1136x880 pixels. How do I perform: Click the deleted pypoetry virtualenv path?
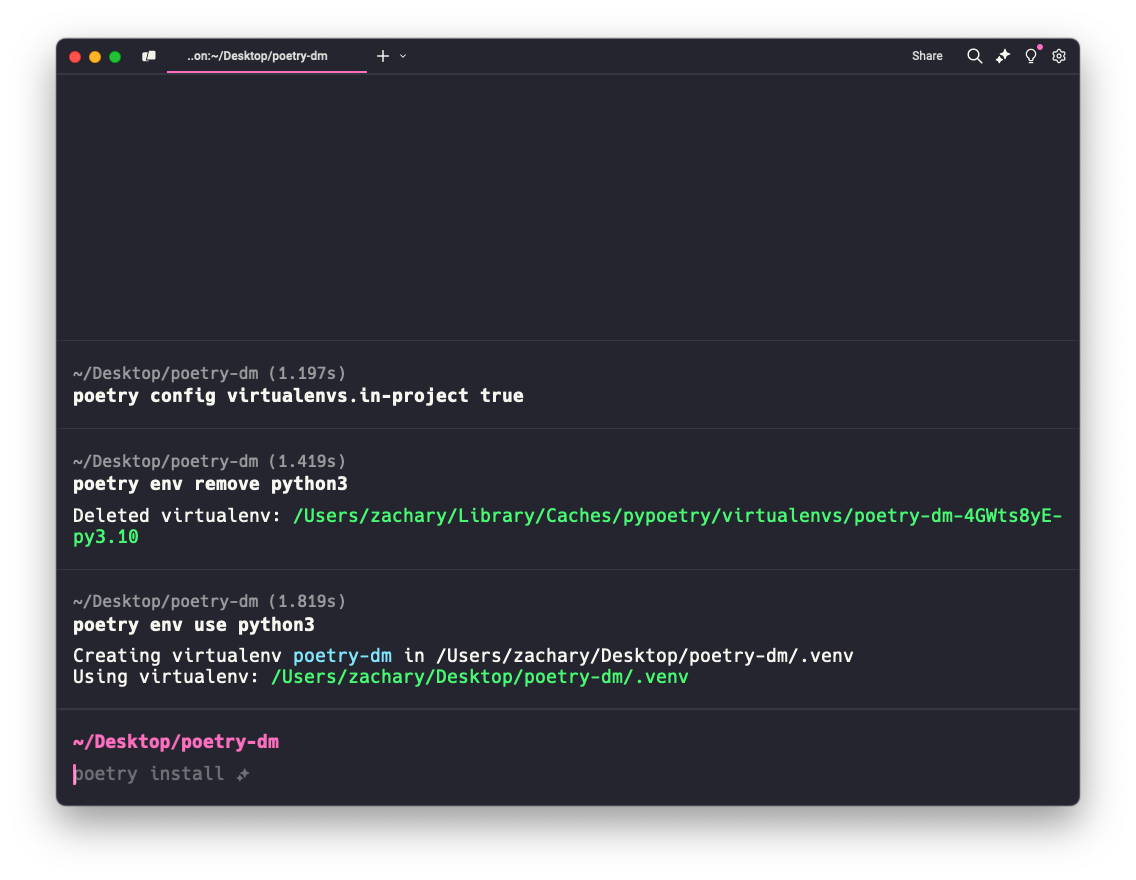(x=677, y=516)
